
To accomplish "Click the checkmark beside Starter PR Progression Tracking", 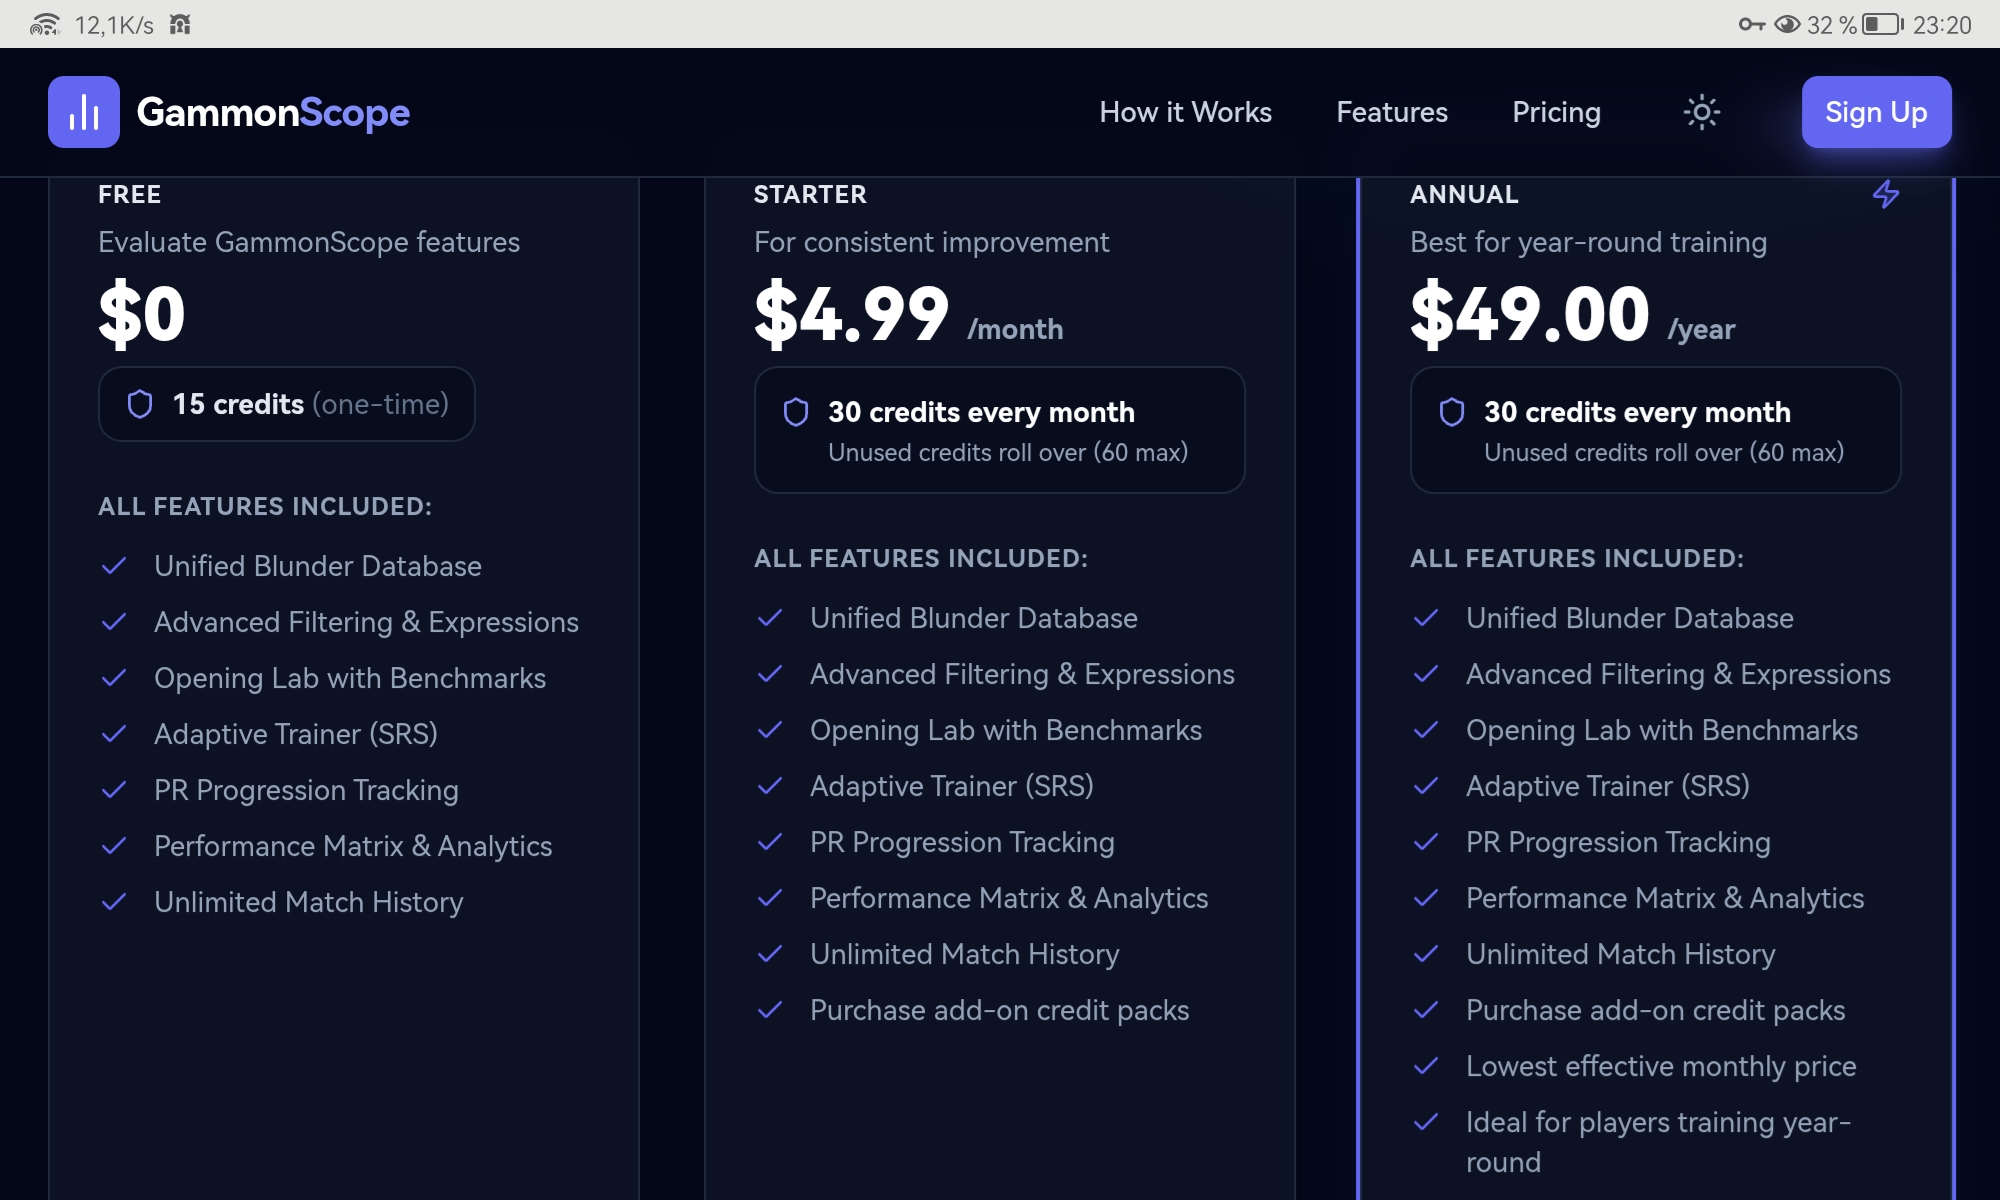I will [770, 842].
